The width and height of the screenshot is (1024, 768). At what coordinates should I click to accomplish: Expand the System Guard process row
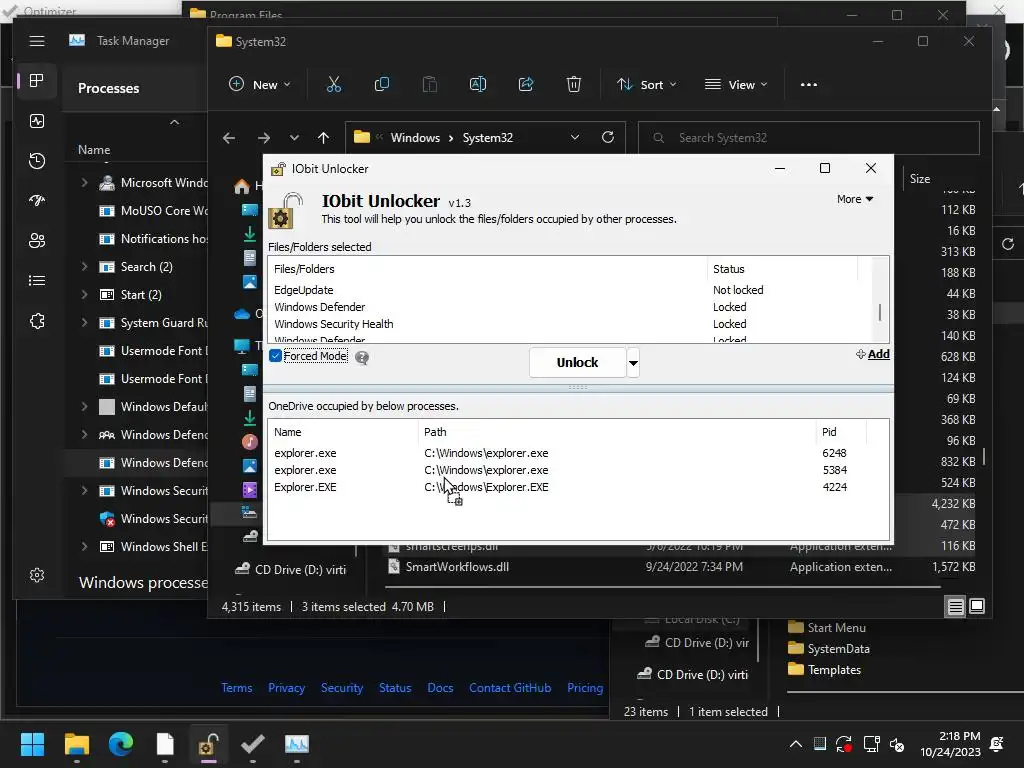coord(84,323)
